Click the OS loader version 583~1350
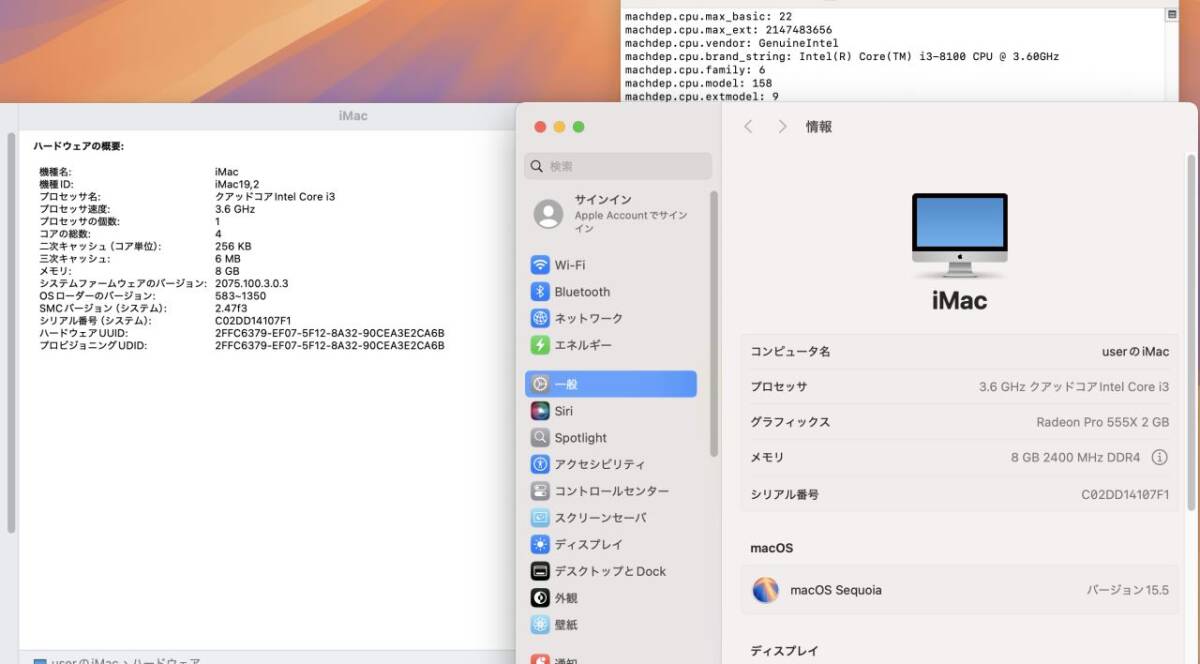This screenshot has height=664, width=1200. (241, 296)
